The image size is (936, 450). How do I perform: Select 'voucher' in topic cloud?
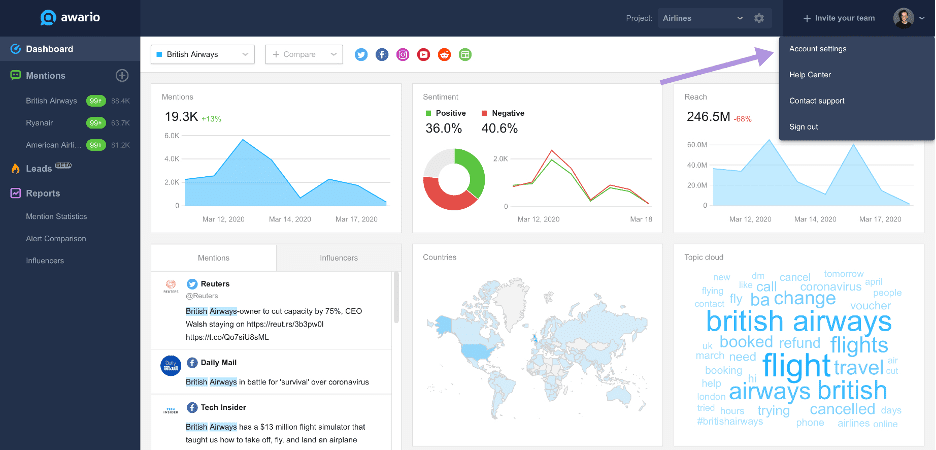[870, 306]
